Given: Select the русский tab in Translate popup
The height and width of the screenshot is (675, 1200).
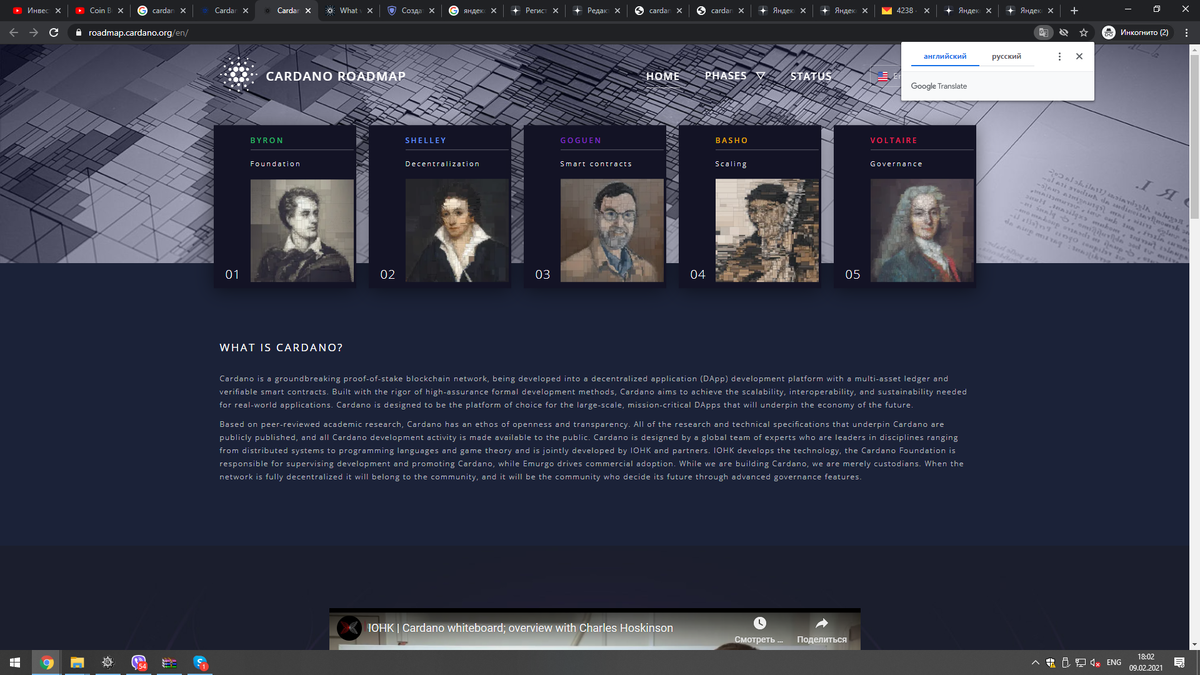Looking at the screenshot, I should 1006,57.
